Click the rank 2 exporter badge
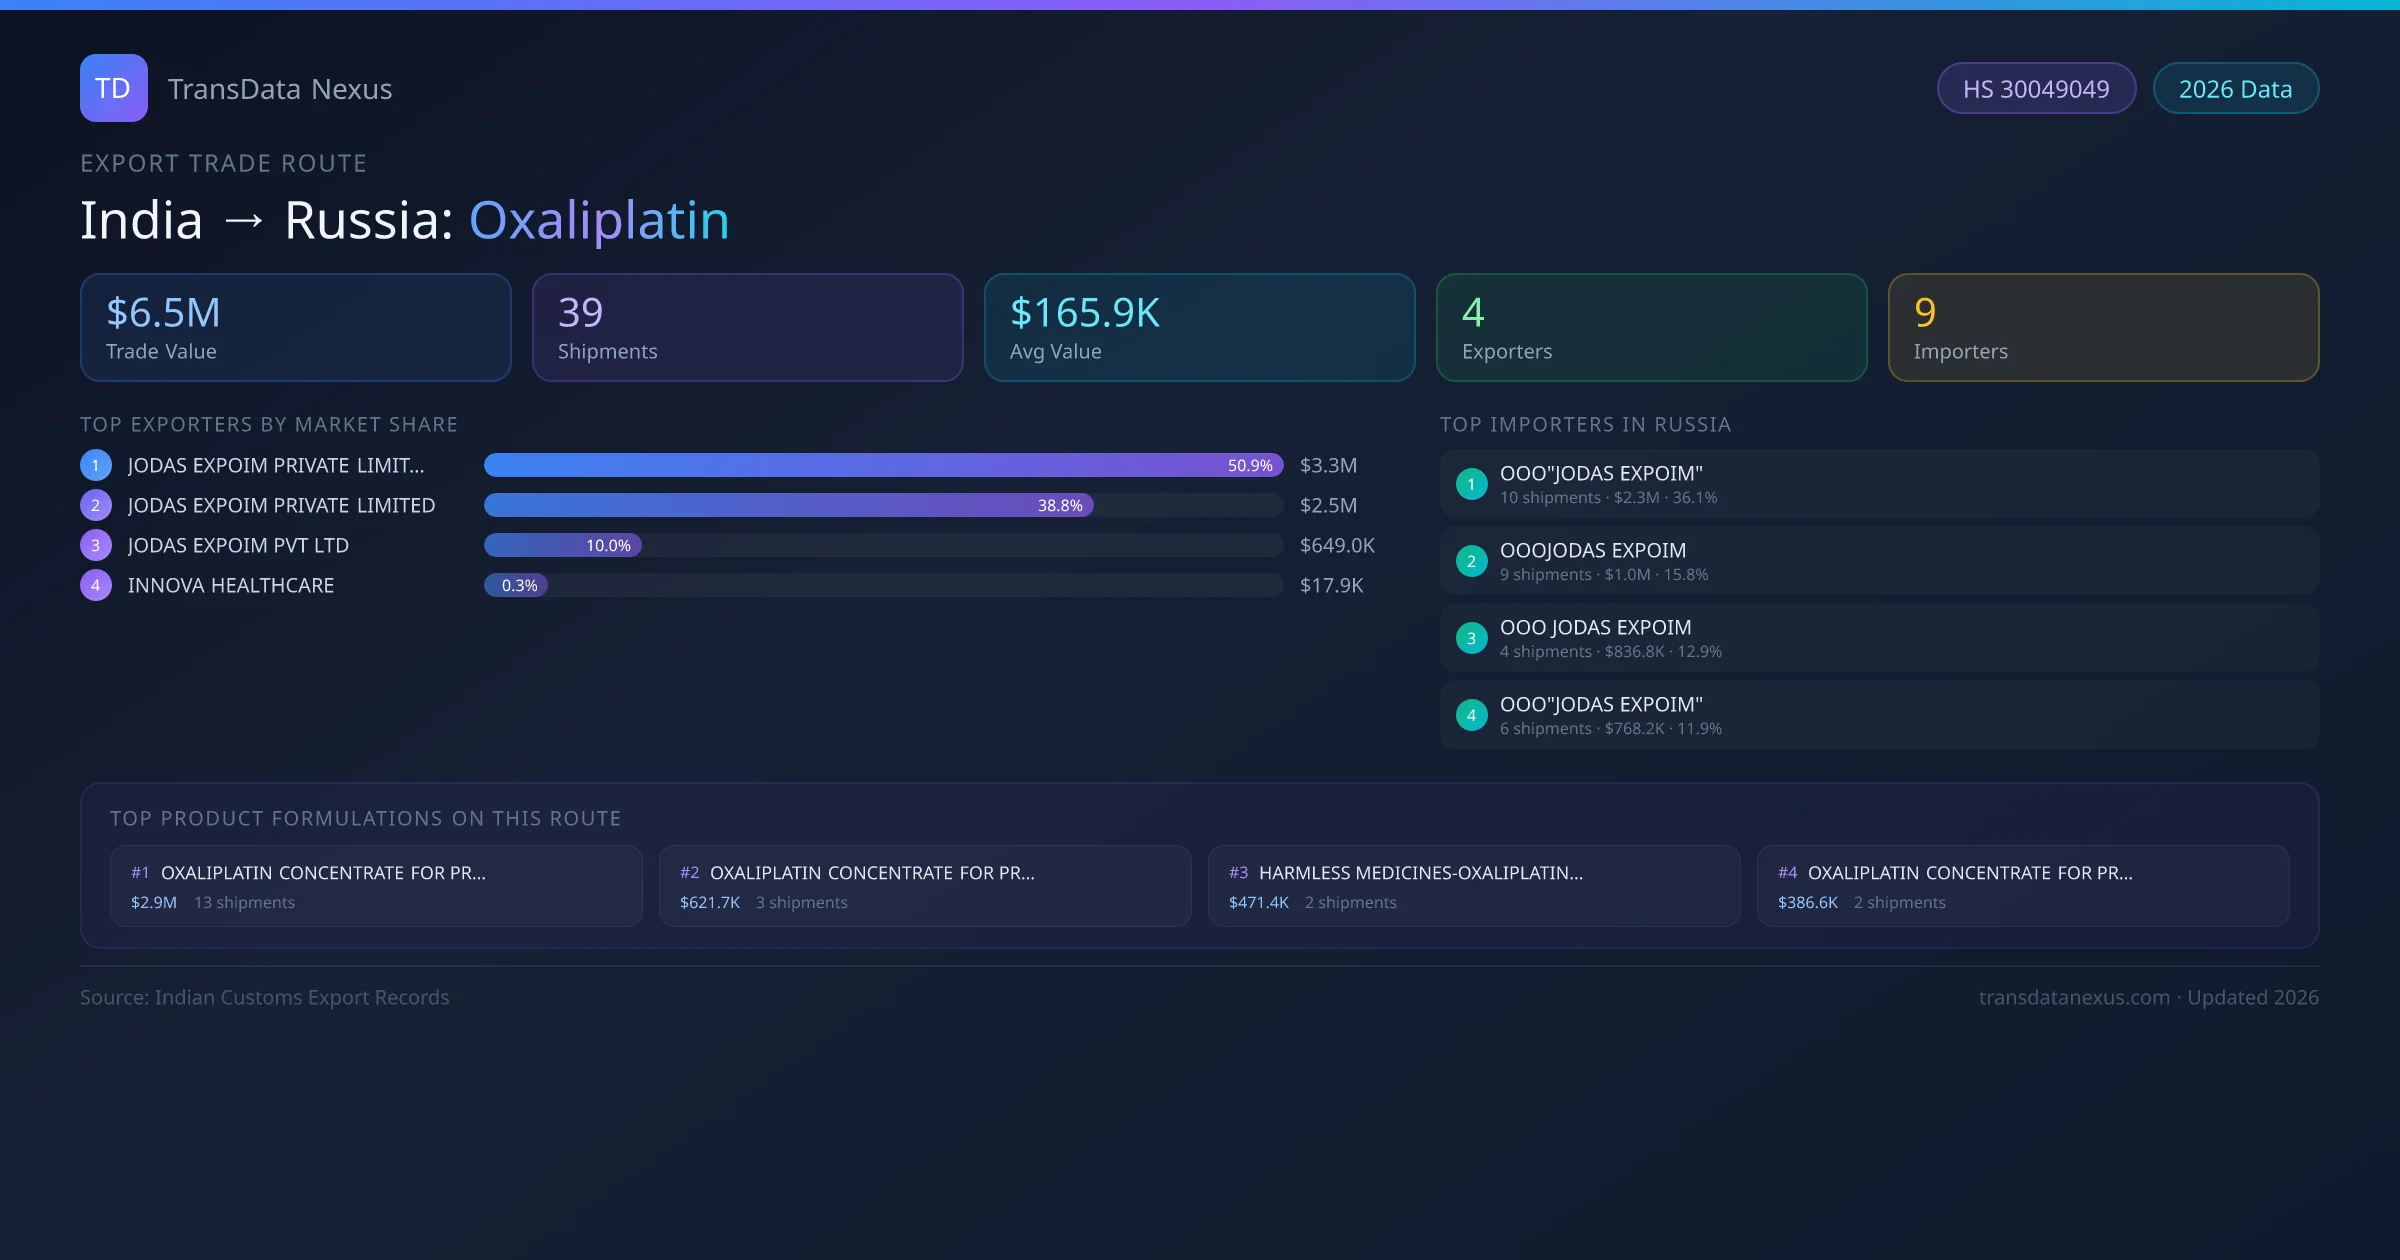This screenshot has height=1260, width=2400. [x=96, y=505]
